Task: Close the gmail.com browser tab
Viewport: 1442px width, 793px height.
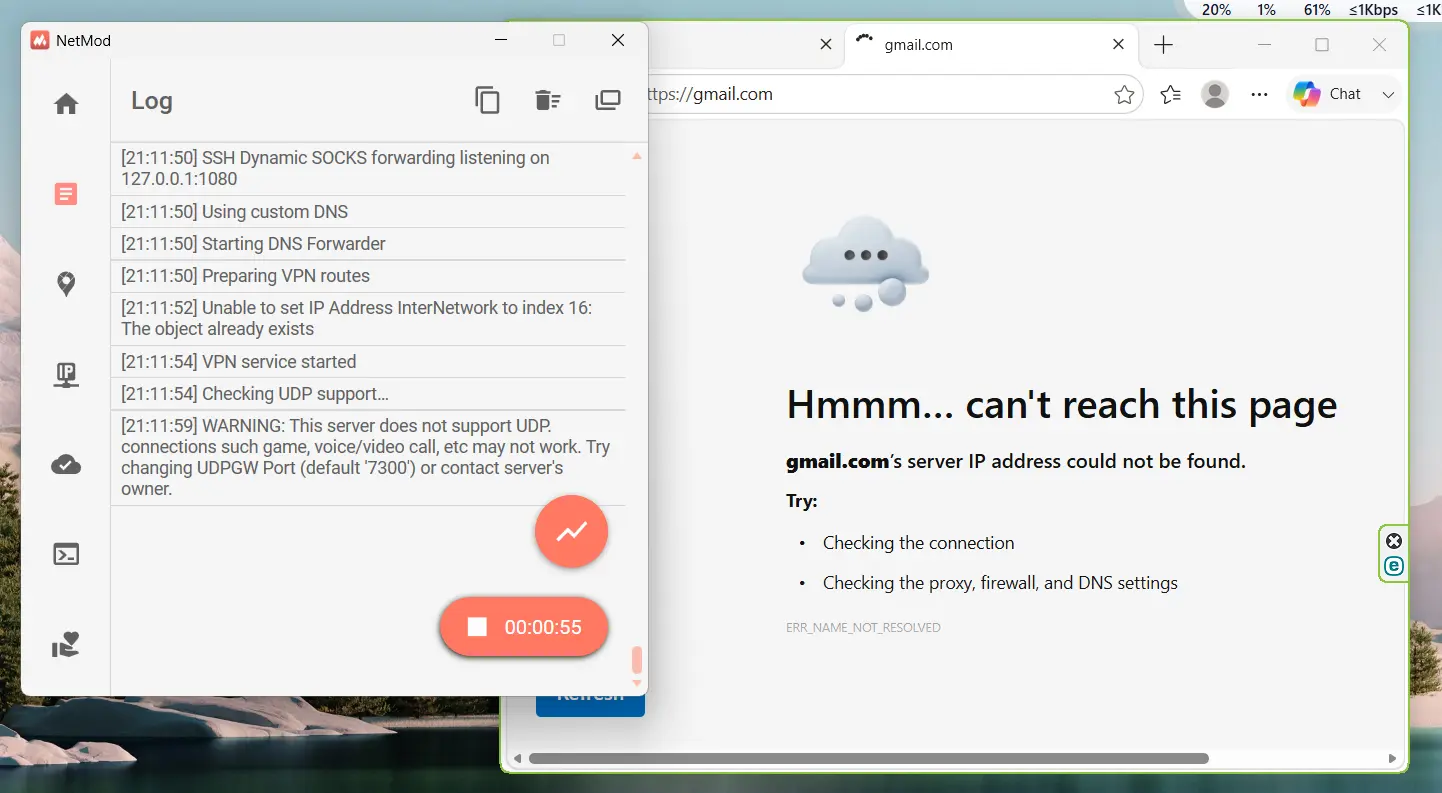Action: 1119,45
